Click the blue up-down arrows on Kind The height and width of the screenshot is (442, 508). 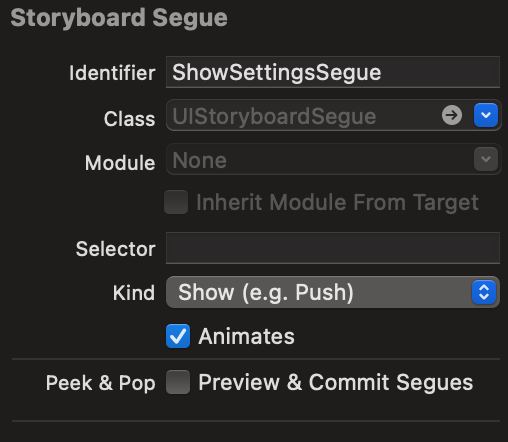484,292
